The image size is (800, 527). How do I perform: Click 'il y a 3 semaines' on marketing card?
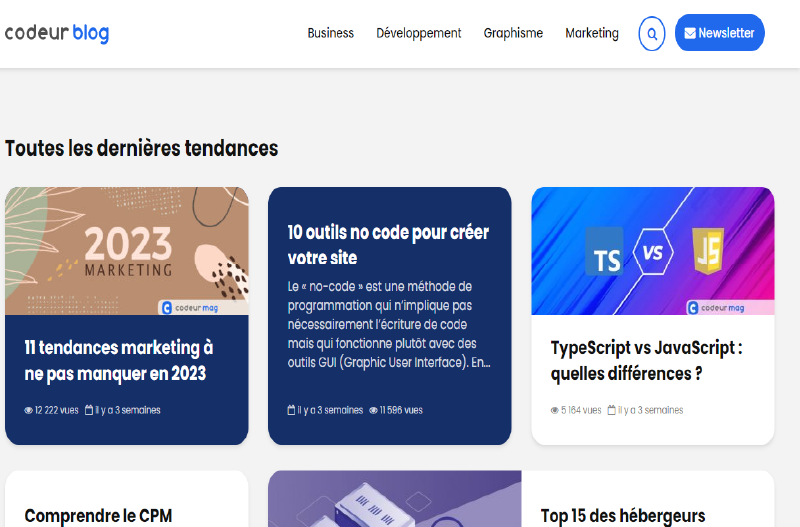(x=128, y=410)
